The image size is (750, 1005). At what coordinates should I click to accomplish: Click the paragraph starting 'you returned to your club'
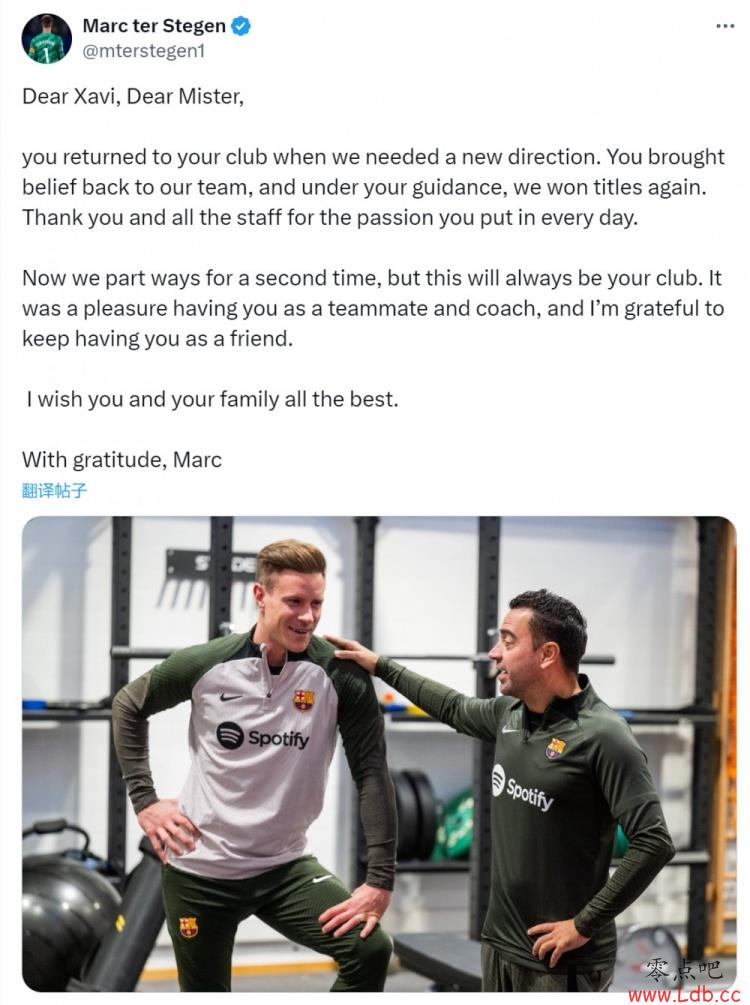point(373,187)
